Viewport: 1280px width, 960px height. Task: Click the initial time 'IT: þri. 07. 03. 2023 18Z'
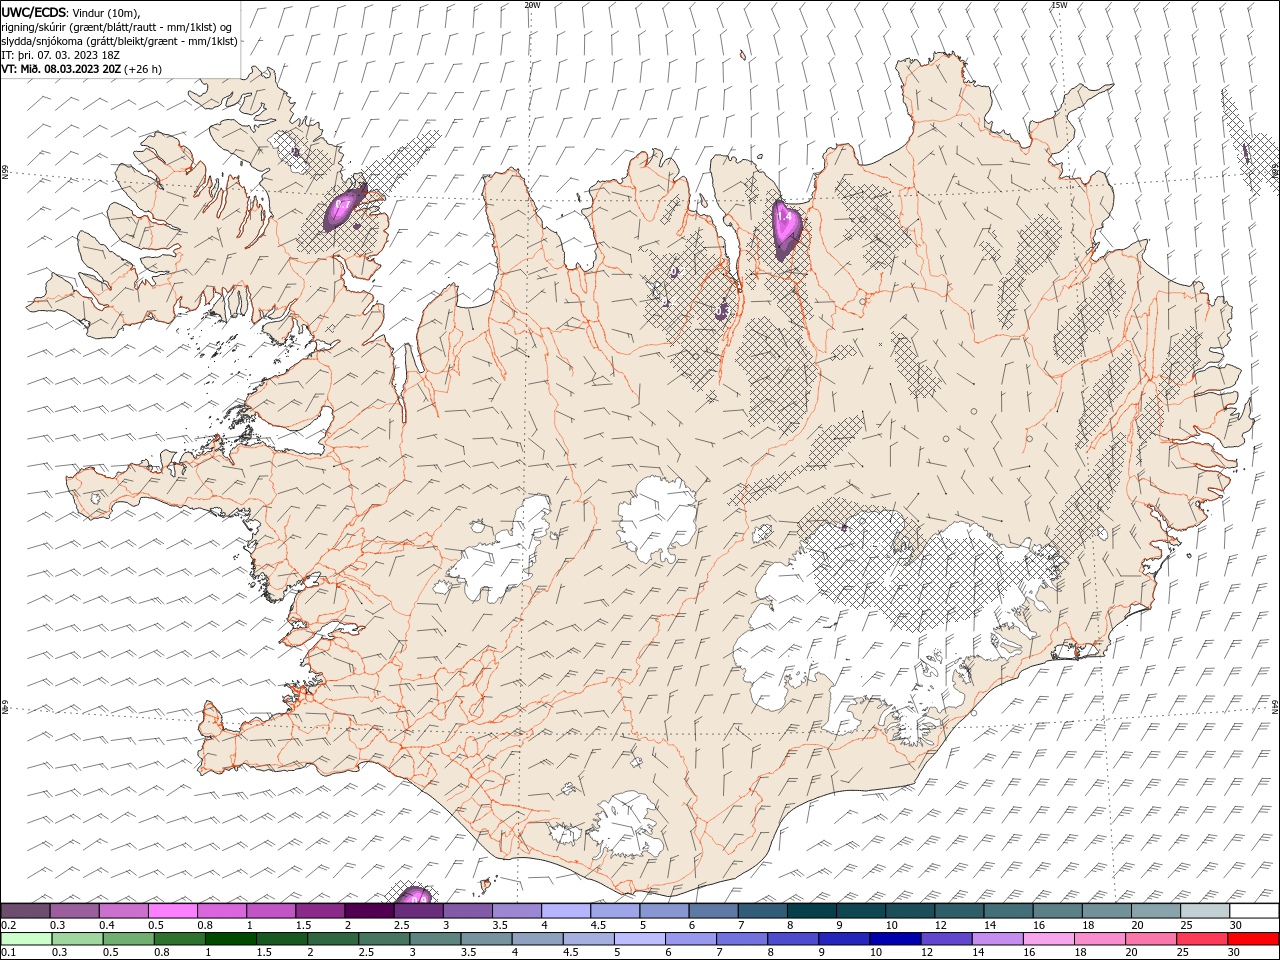point(61,55)
